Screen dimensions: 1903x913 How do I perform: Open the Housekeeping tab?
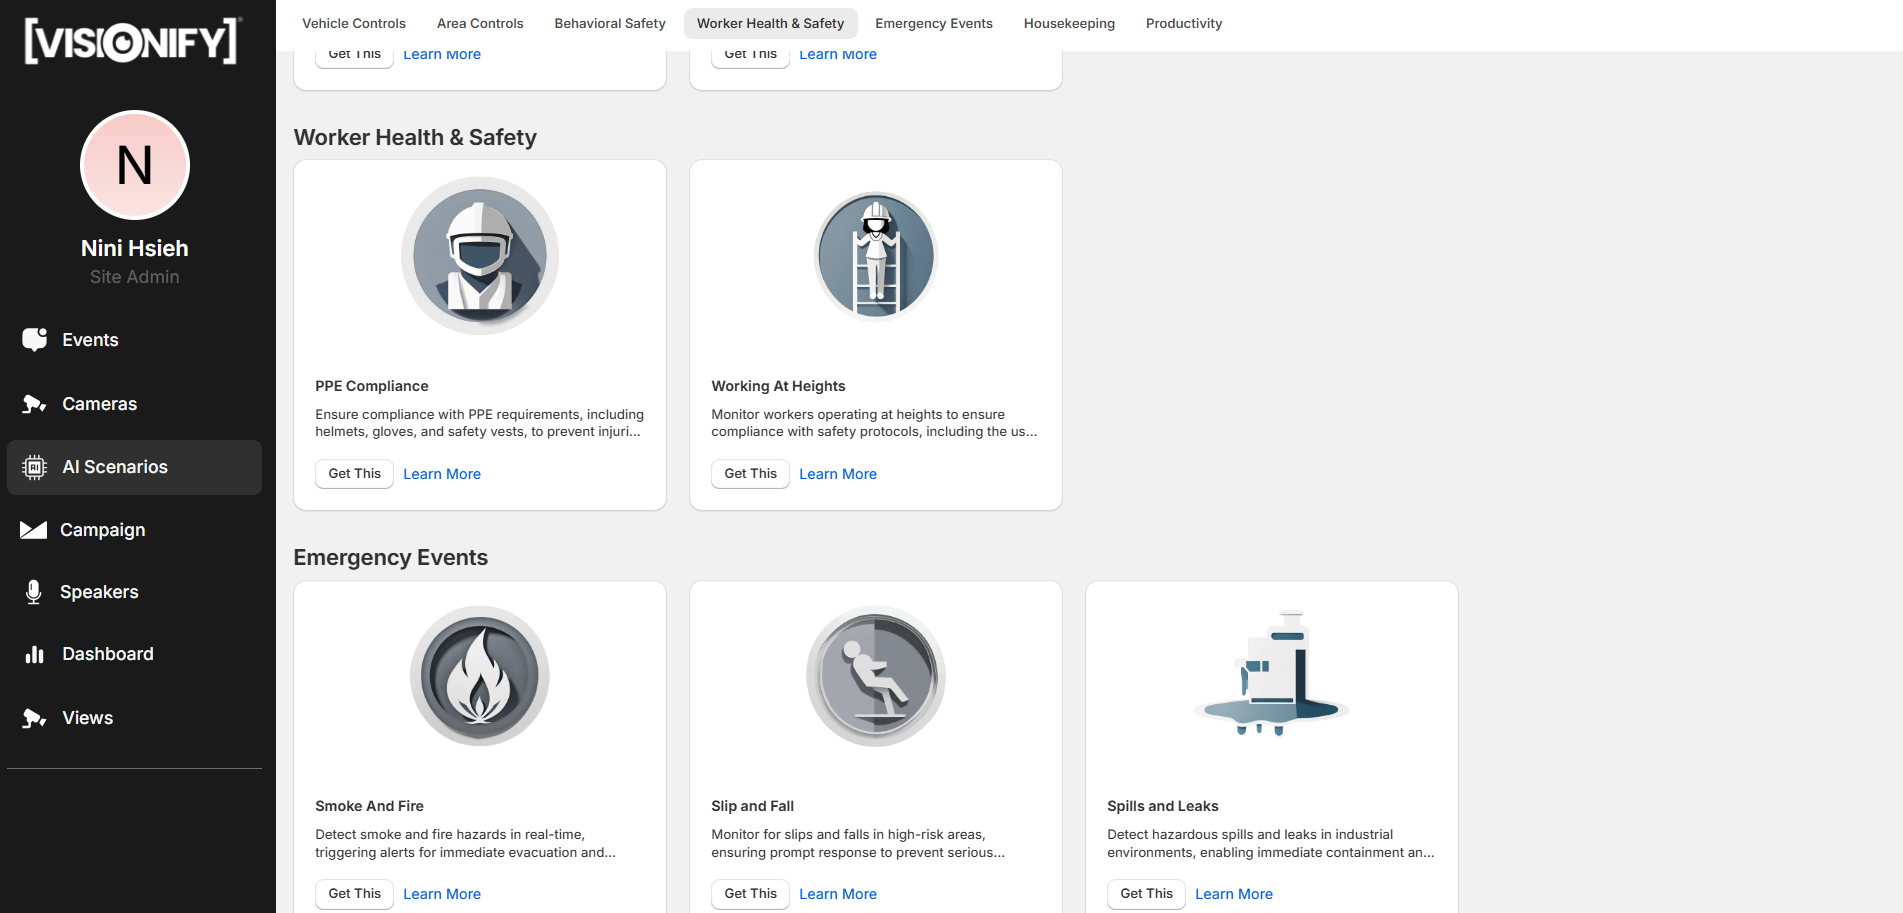tap(1069, 23)
